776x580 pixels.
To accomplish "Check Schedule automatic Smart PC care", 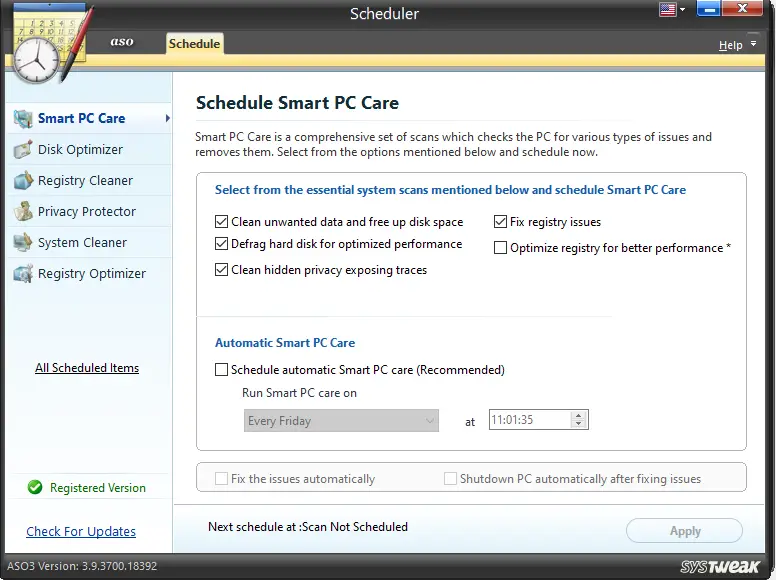I will pyautogui.click(x=221, y=370).
